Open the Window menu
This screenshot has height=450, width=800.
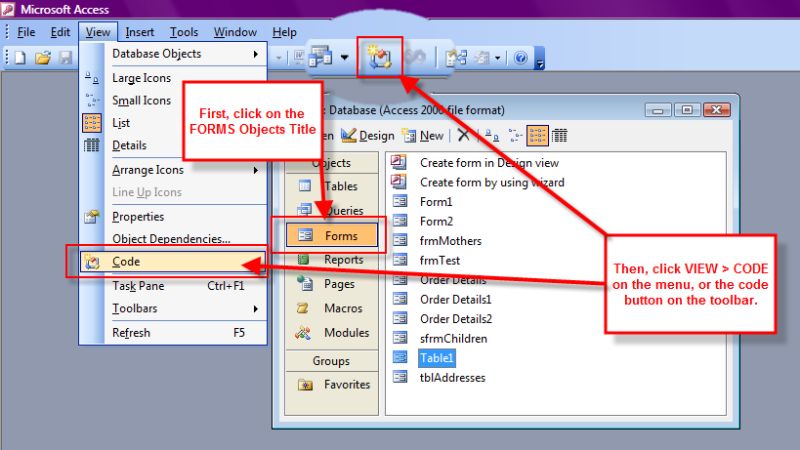pos(235,32)
